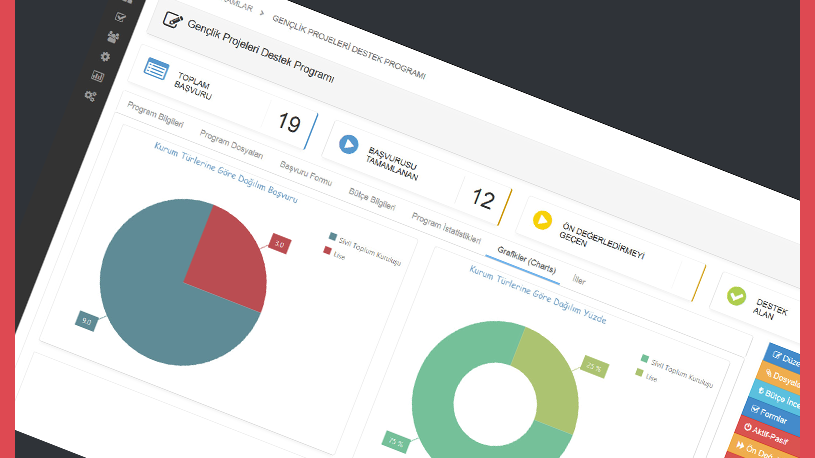Click the Toplam Başvuru count 19

click(x=289, y=124)
